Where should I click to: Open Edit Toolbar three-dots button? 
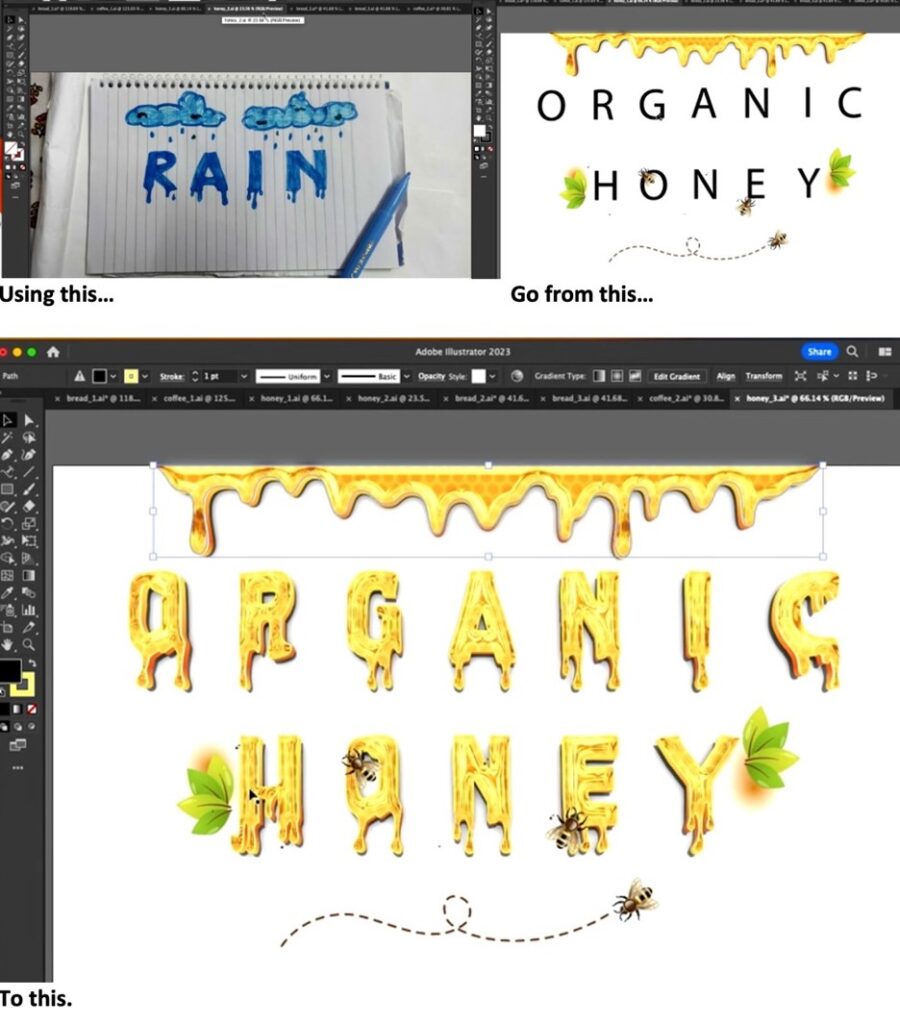18,767
